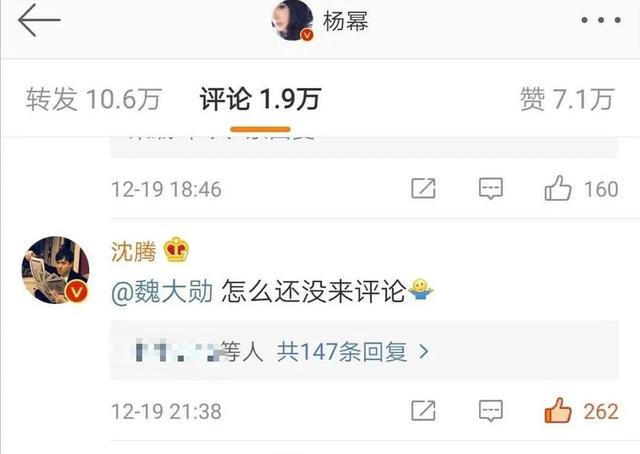Screen dimensions: 640x454
Task: Repost the 12-19 18:46 comment
Action: tap(423, 189)
